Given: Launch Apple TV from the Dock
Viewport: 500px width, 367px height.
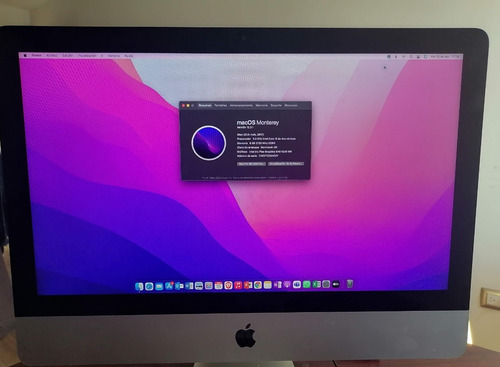Looking at the screenshot, I should pos(336,284).
